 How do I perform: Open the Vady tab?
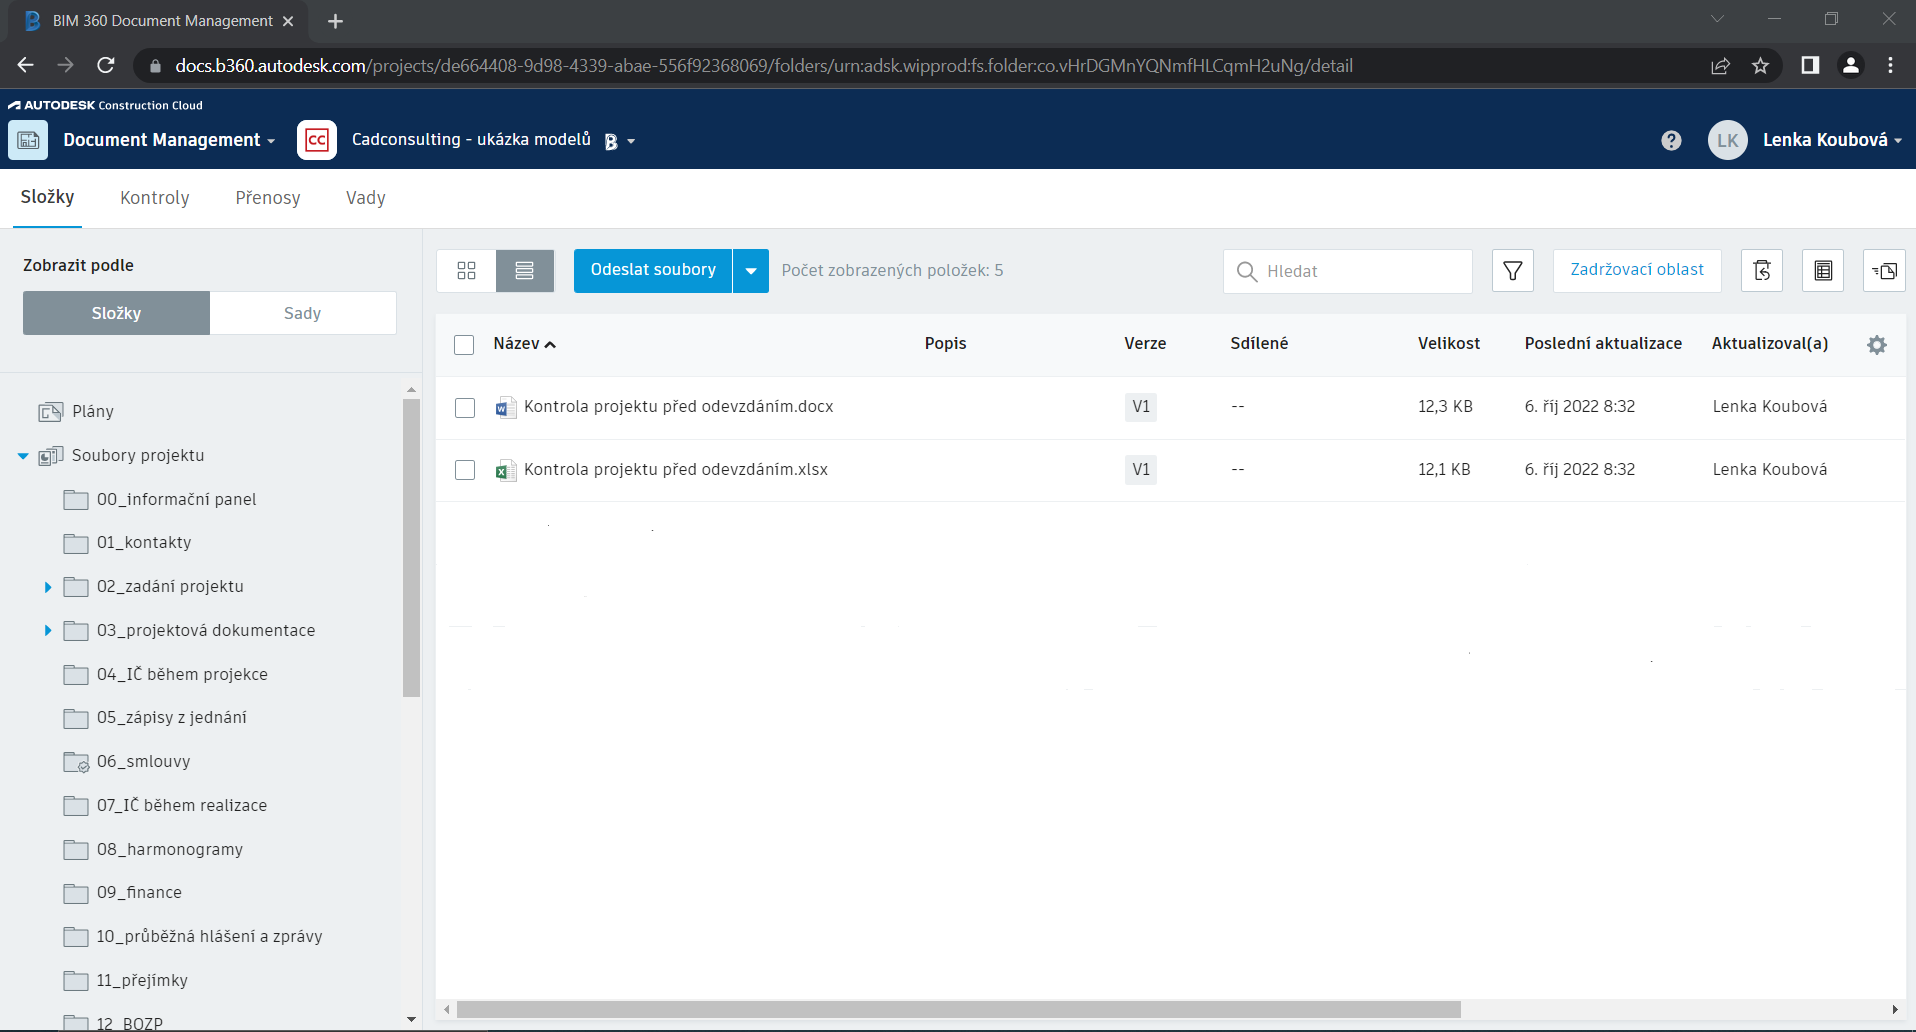[365, 198]
